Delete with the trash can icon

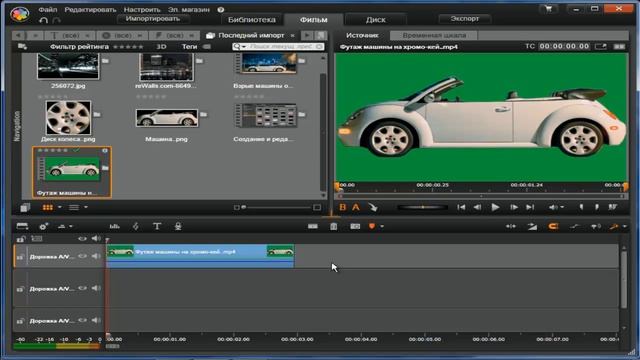click(333, 226)
